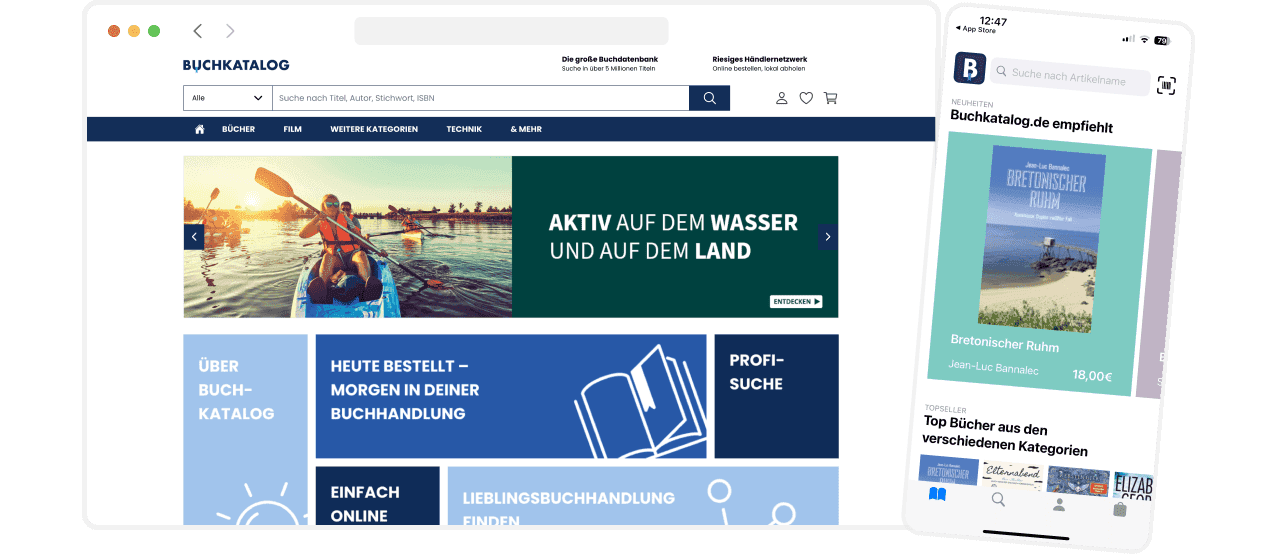The width and height of the screenshot is (1280, 554).
Task: Tap small Bretonischer Ruhm thumbnail in Topseller
Action: (x=949, y=469)
